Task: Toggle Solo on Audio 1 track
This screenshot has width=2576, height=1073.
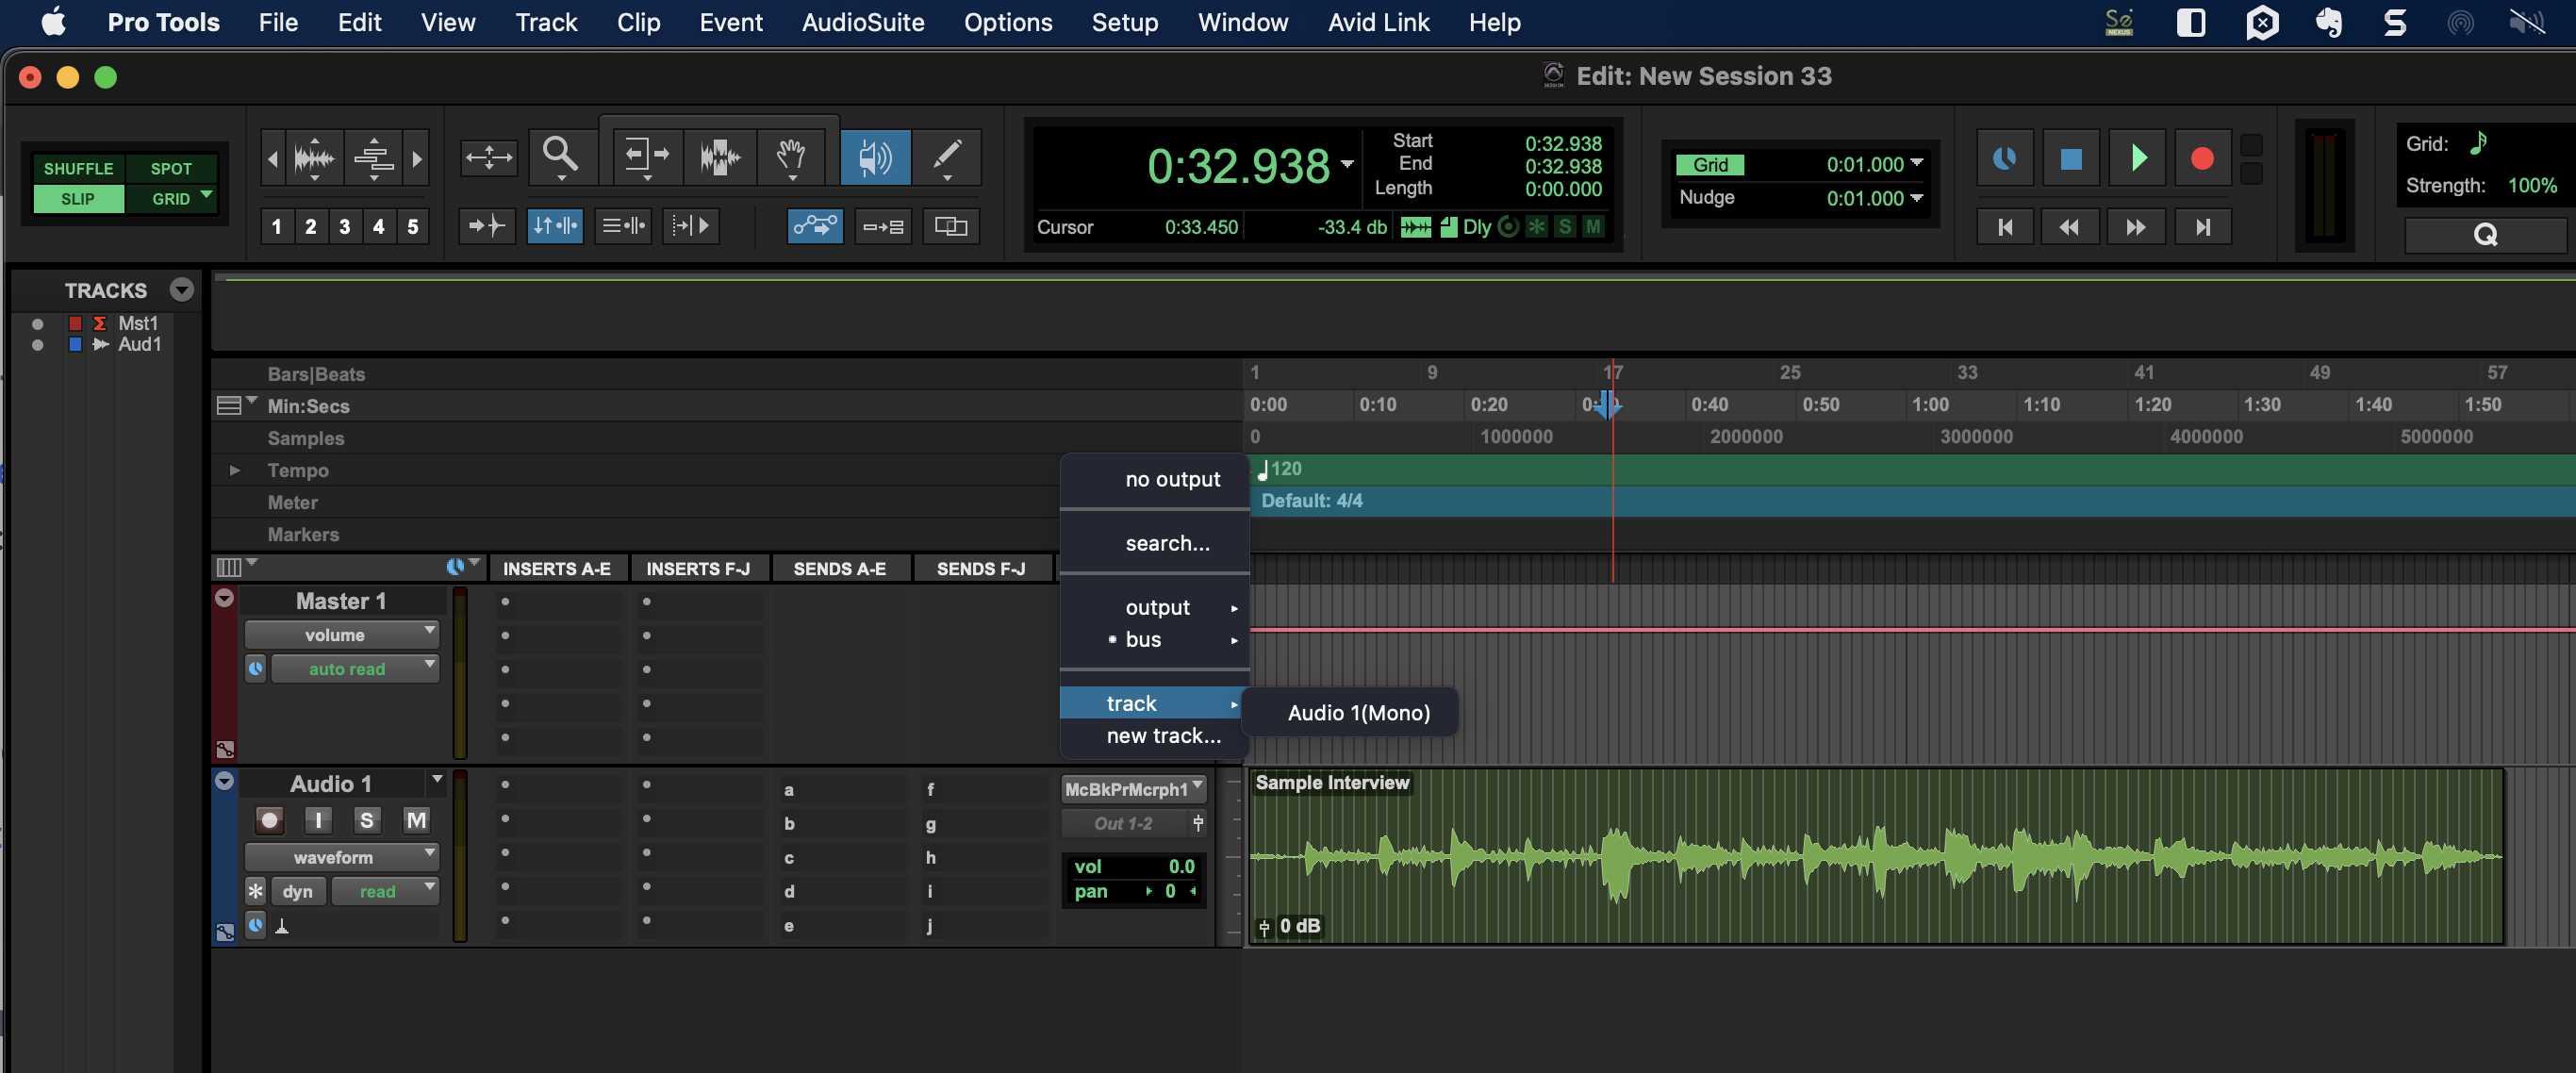Action: point(366,821)
